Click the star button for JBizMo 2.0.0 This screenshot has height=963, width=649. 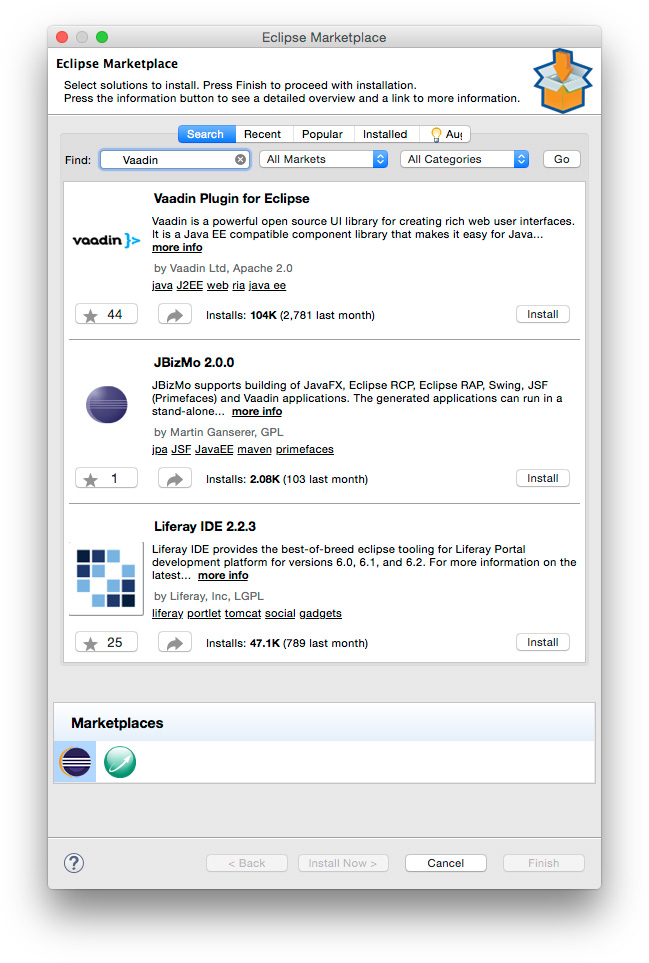pyautogui.click(x=106, y=478)
